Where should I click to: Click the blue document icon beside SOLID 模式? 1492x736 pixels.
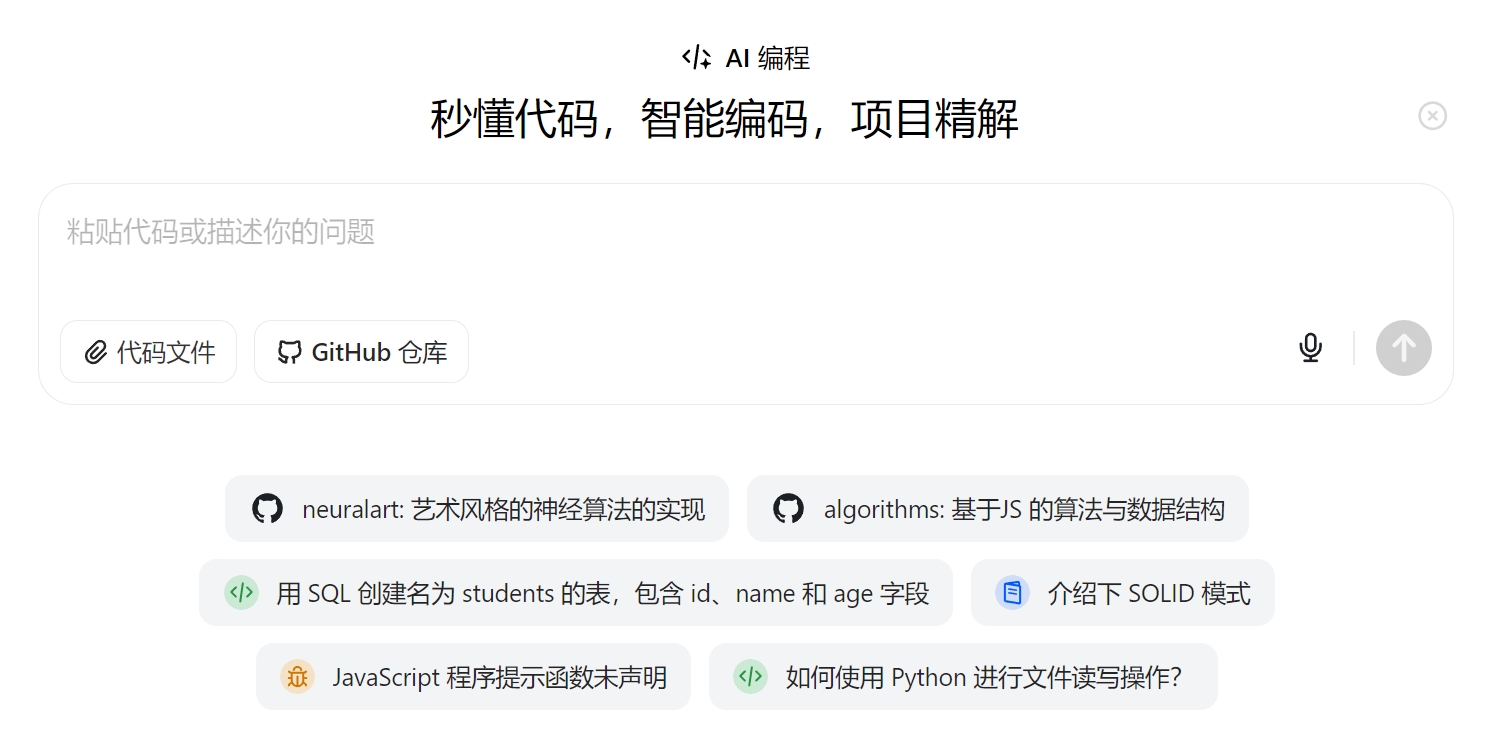[1012, 593]
